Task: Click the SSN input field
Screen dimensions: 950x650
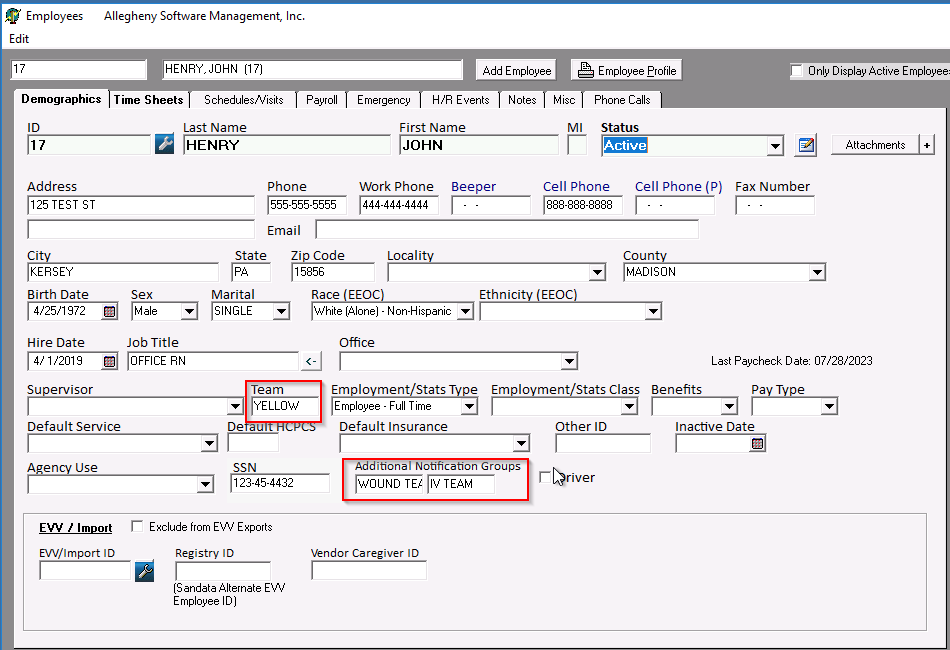Action: point(280,483)
